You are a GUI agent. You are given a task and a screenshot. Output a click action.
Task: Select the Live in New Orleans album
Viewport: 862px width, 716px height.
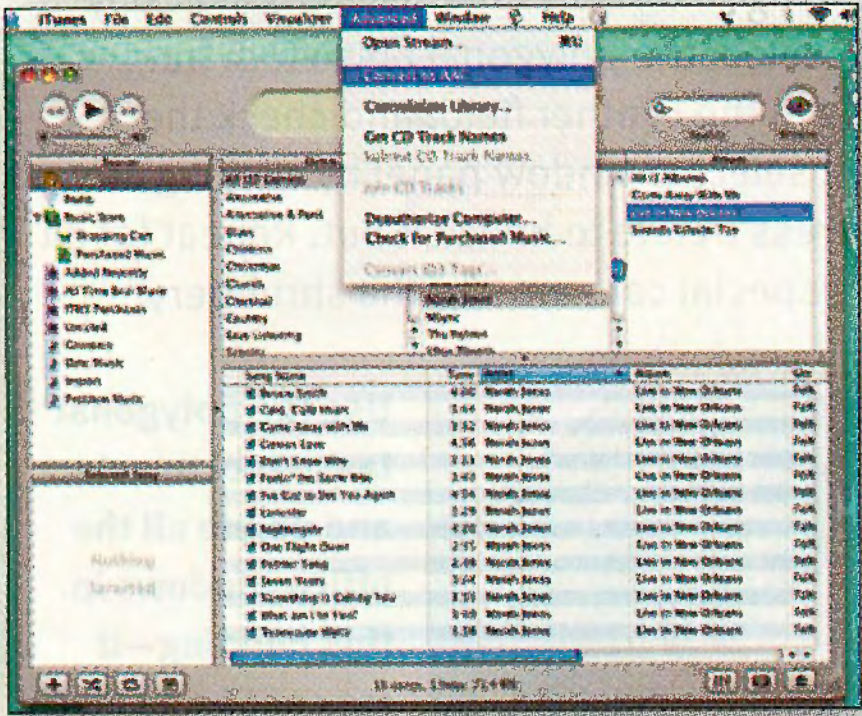point(719,212)
